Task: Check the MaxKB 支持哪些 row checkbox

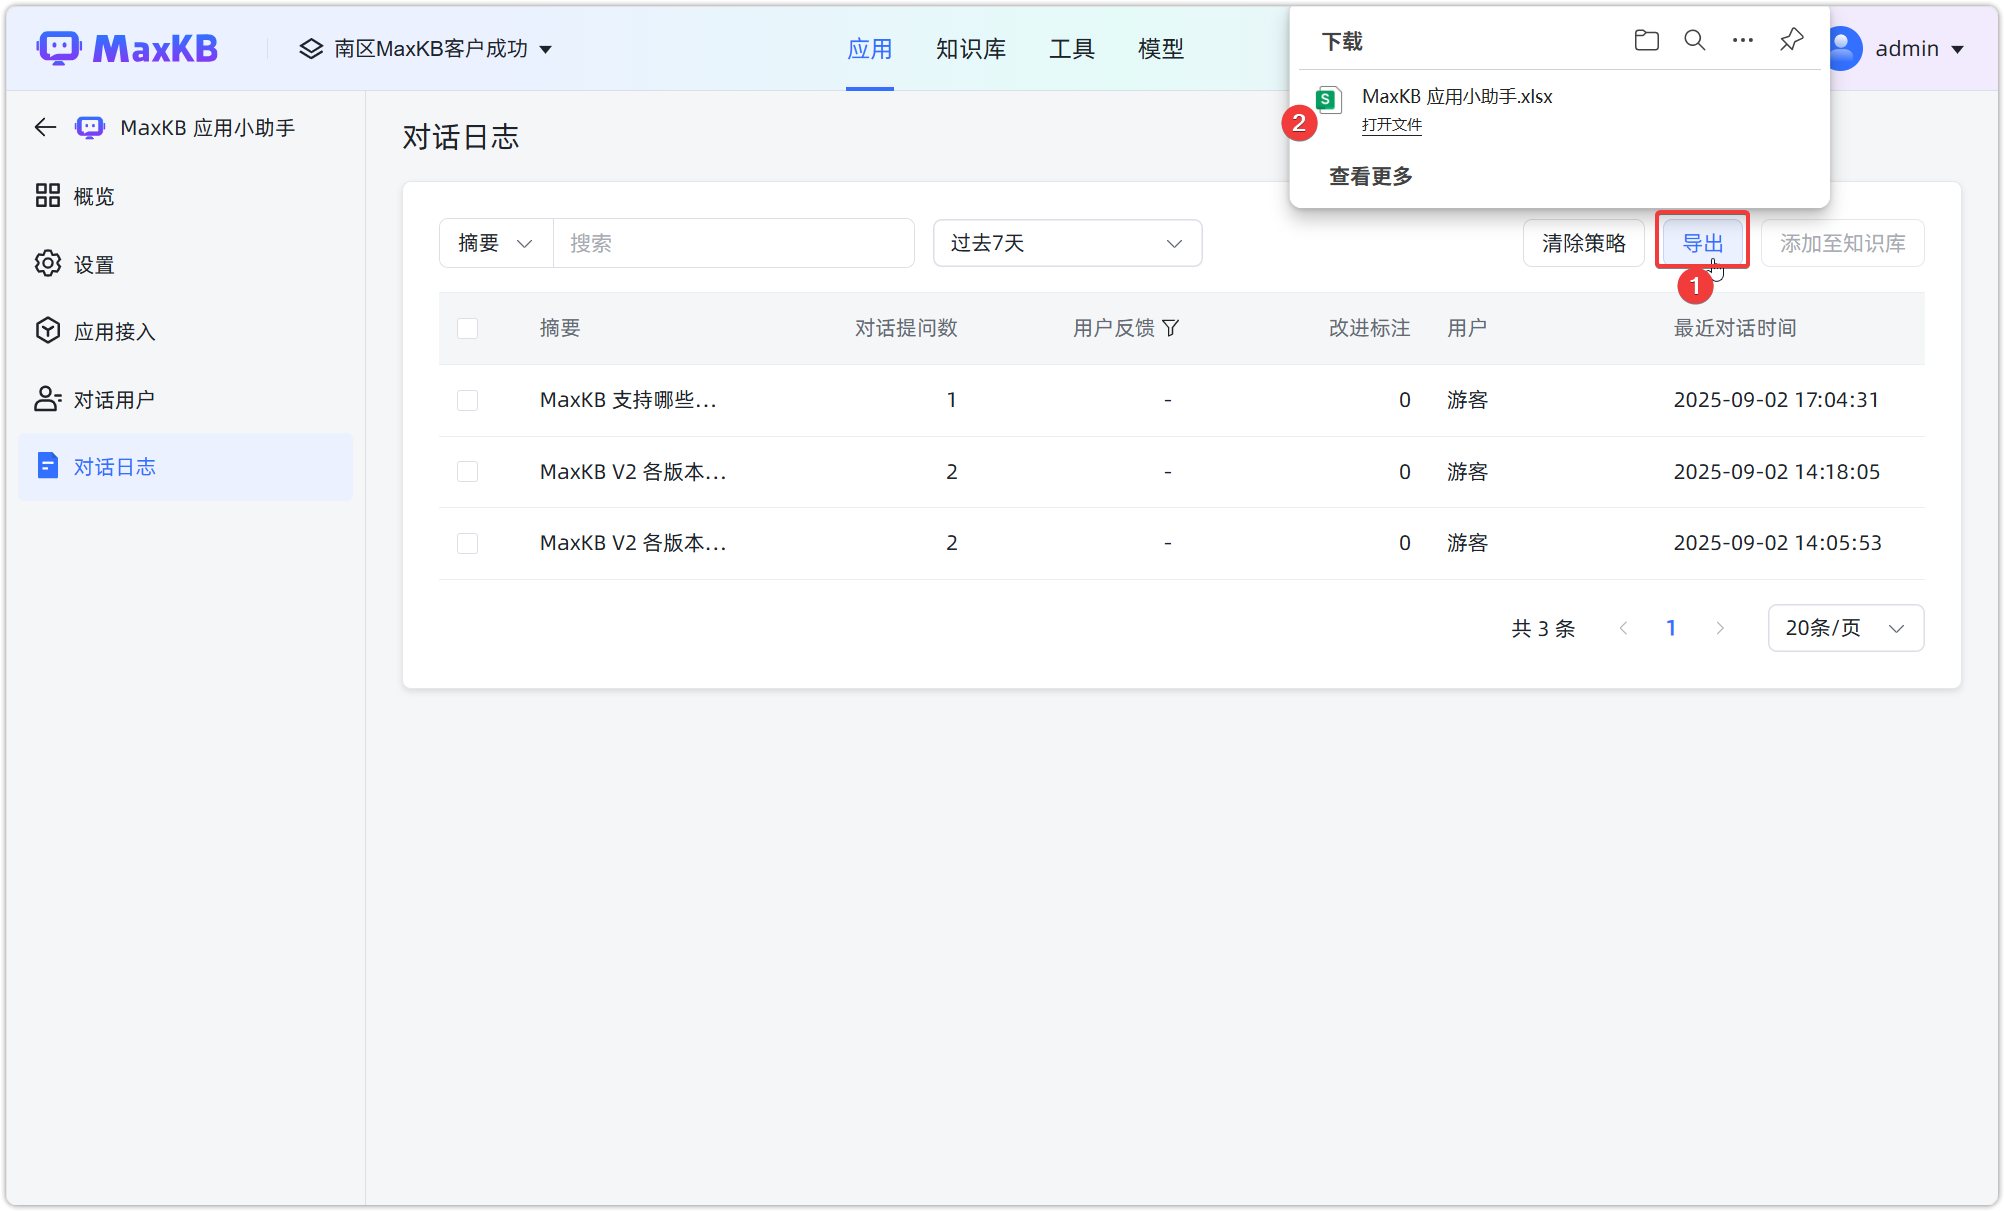Action: click(467, 400)
